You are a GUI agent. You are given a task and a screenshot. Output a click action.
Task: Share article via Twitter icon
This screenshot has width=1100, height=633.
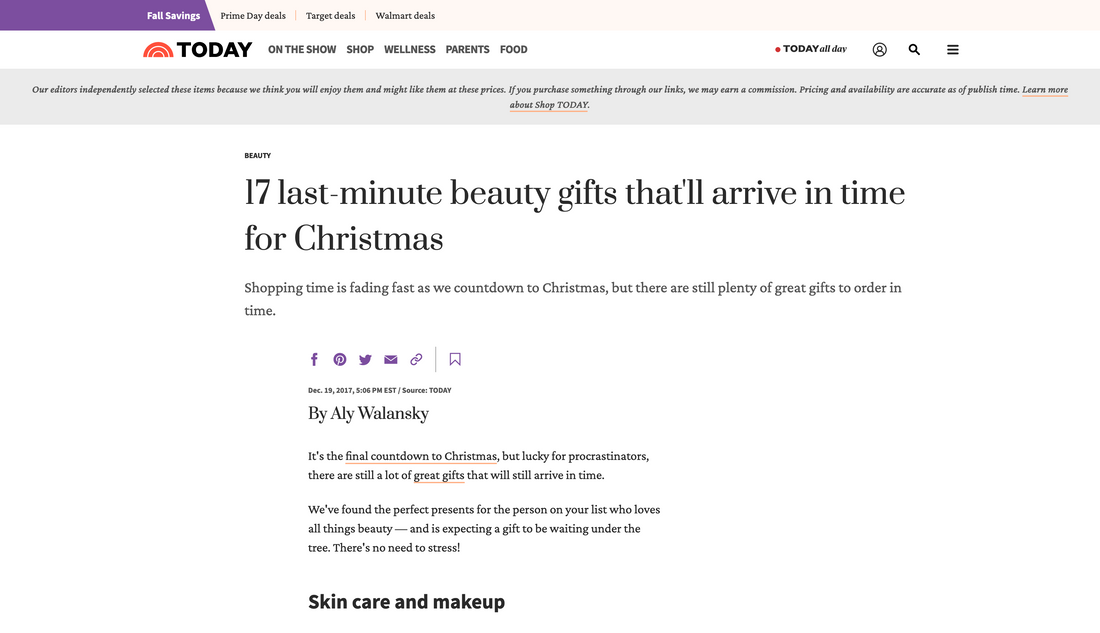coord(365,360)
